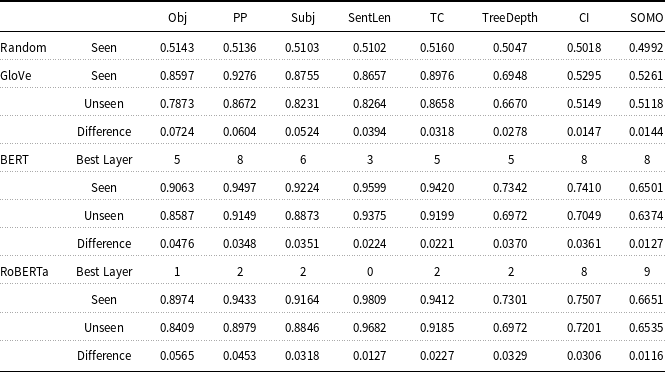This screenshot has width=666, height=372.
Task: Select the TC column header
Action: pyautogui.click(x=437, y=18)
